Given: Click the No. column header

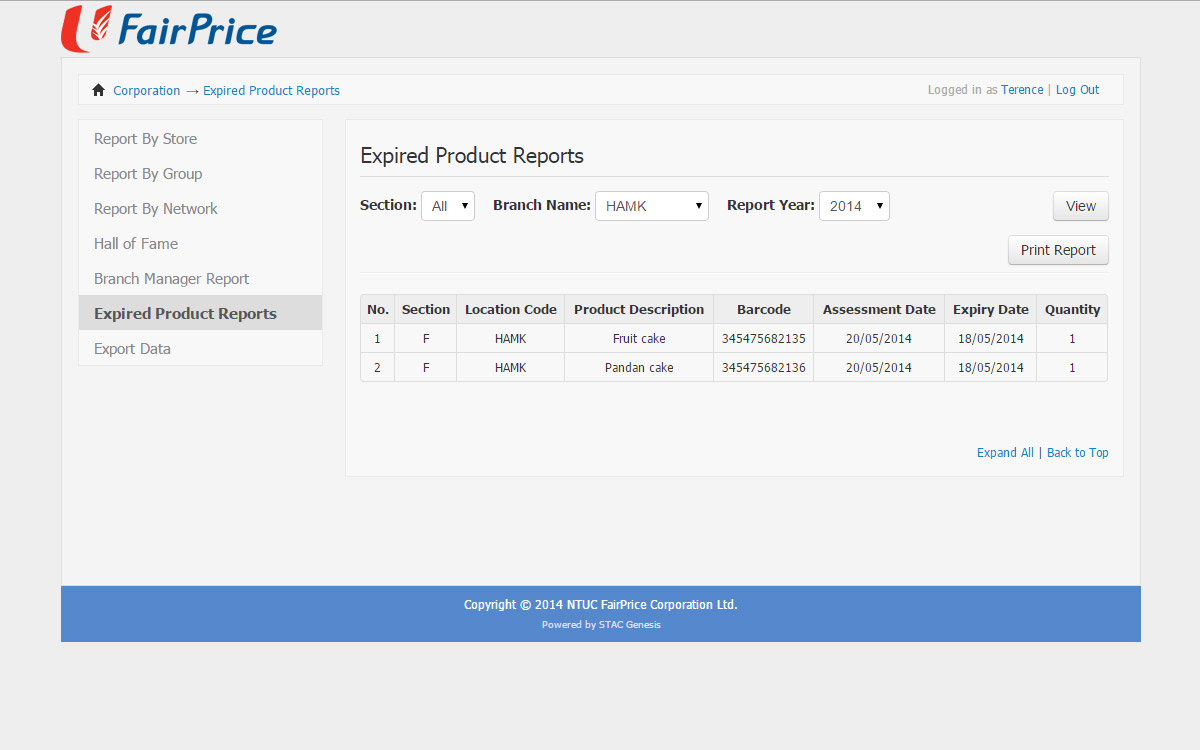Looking at the screenshot, I should (378, 309).
